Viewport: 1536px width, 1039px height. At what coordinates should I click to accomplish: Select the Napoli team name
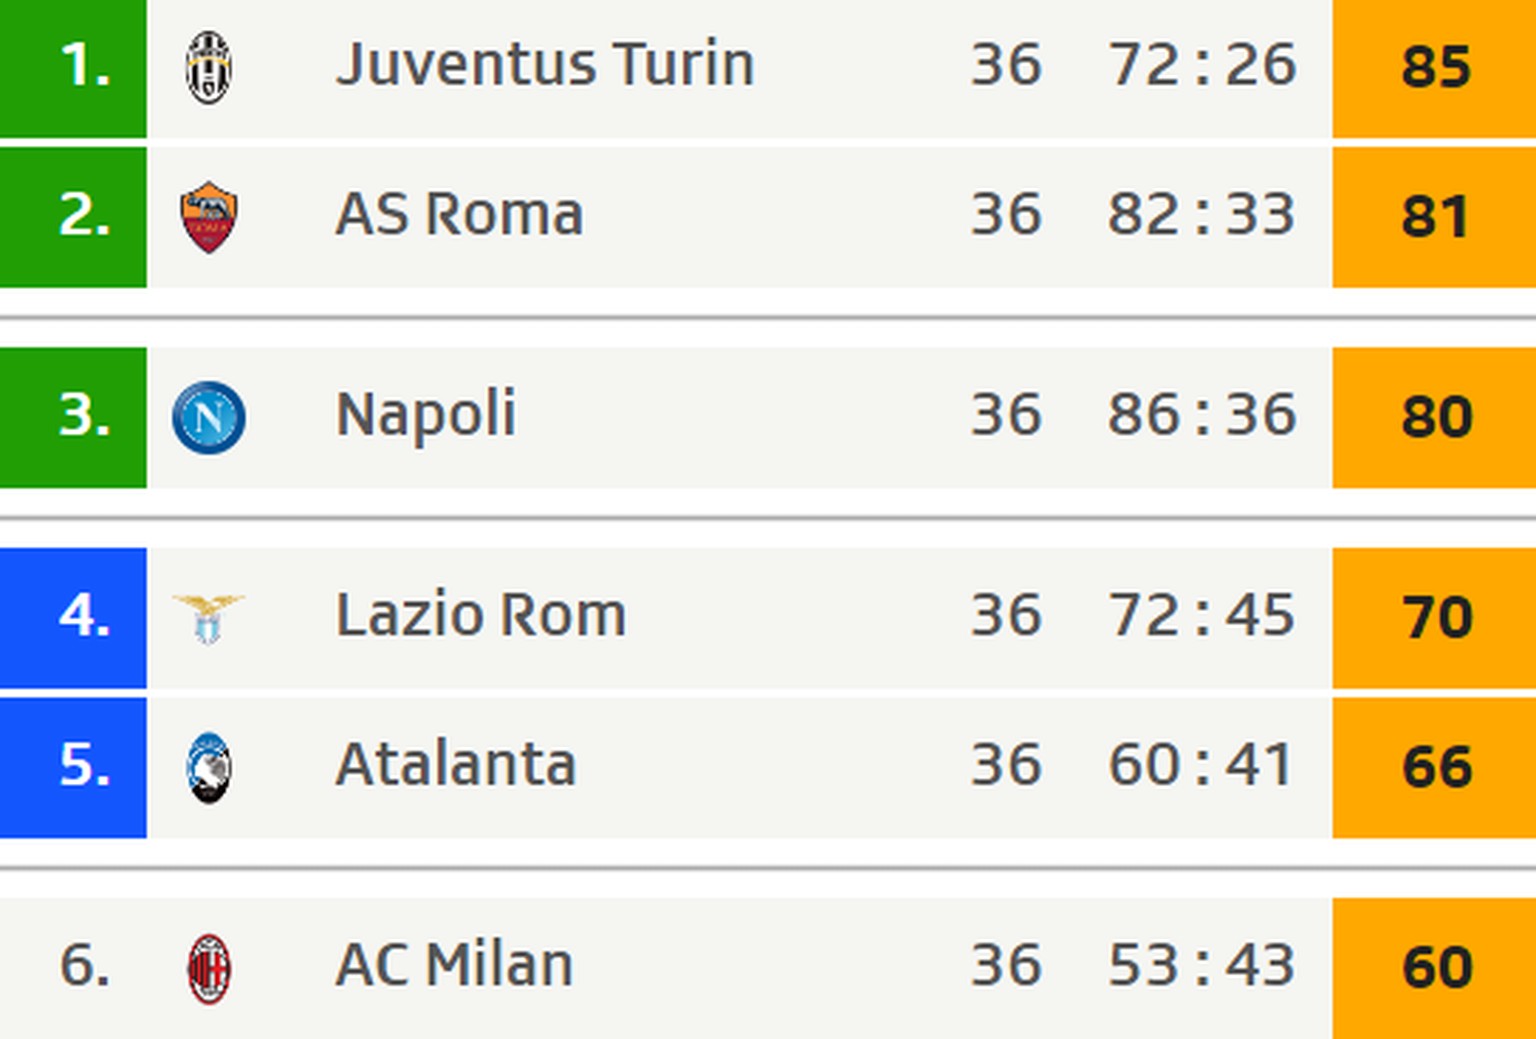pos(426,415)
